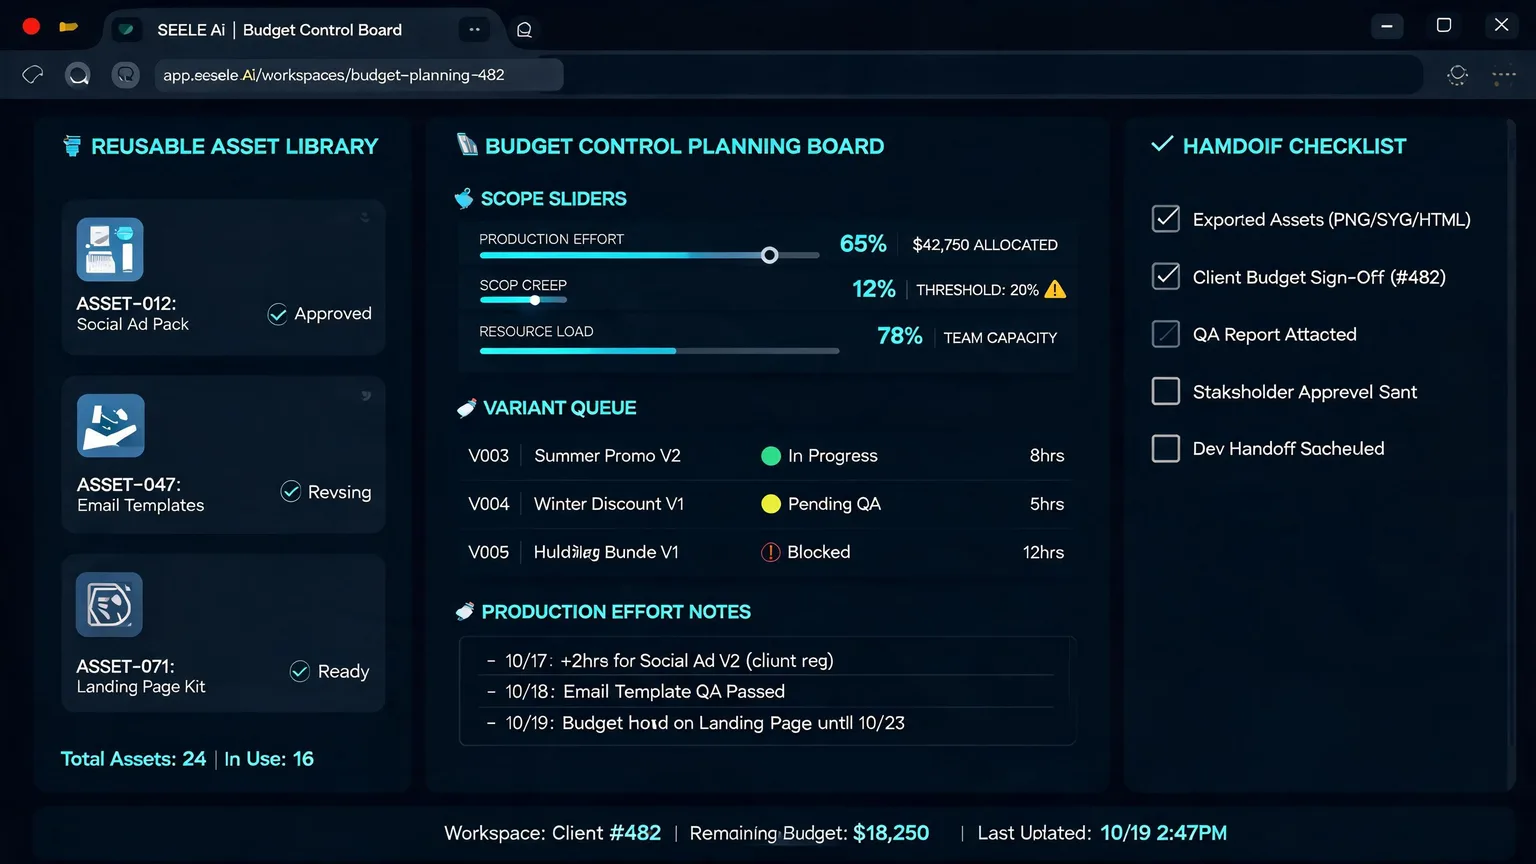Open the browser three-dot menu at top right
This screenshot has height=864, width=1536.
pos(1503,75)
